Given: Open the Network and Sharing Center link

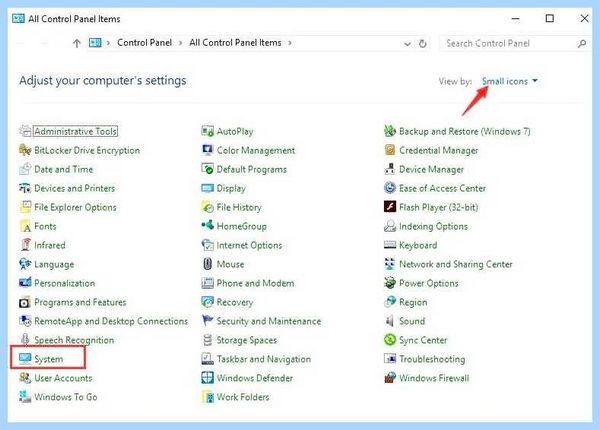Looking at the screenshot, I should (455, 264).
